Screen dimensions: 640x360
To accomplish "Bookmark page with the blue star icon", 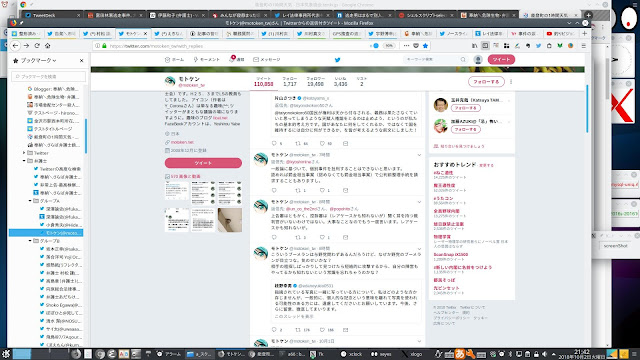I will [425, 46].
